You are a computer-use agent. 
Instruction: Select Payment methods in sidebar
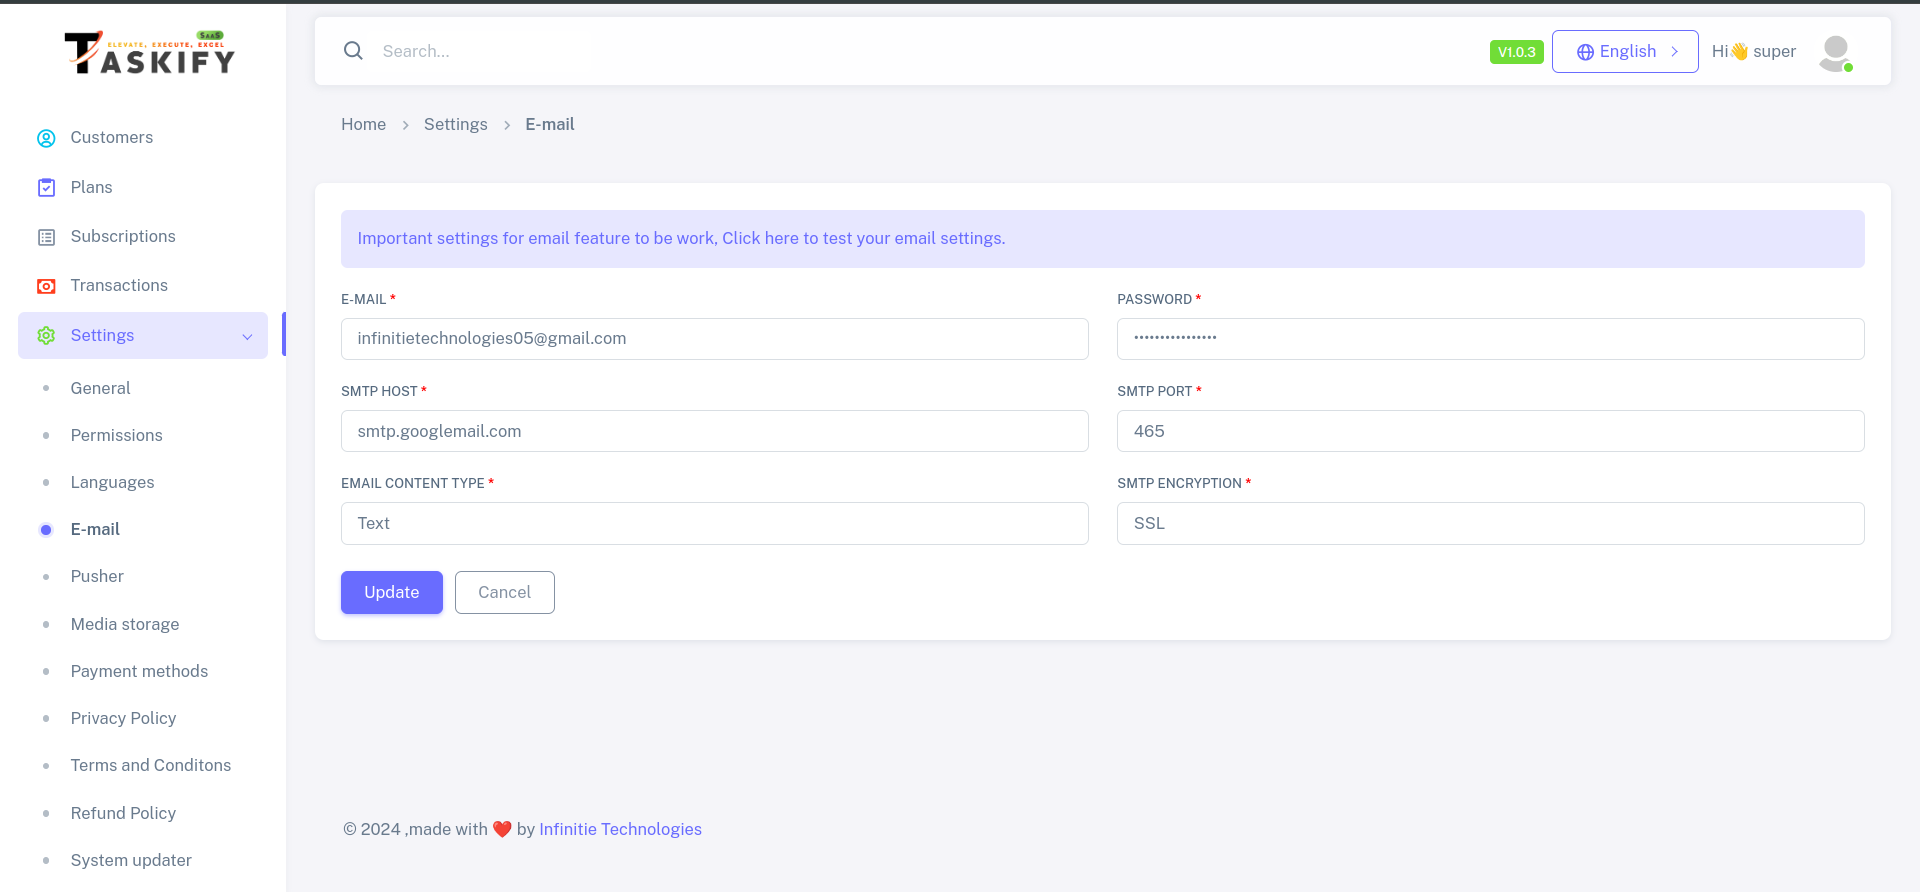click(139, 671)
